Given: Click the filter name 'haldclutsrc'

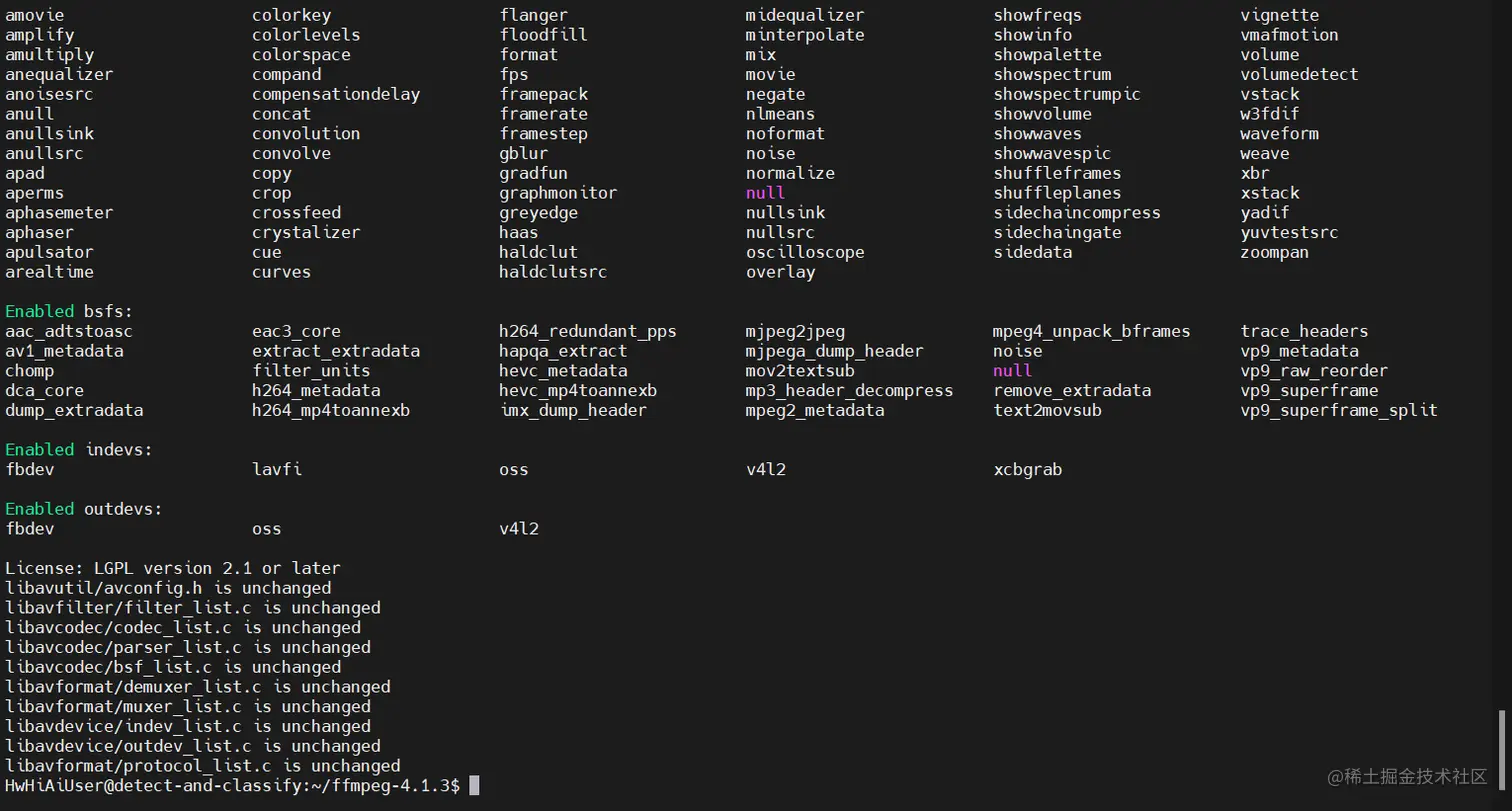Looking at the screenshot, I should 553,272.
